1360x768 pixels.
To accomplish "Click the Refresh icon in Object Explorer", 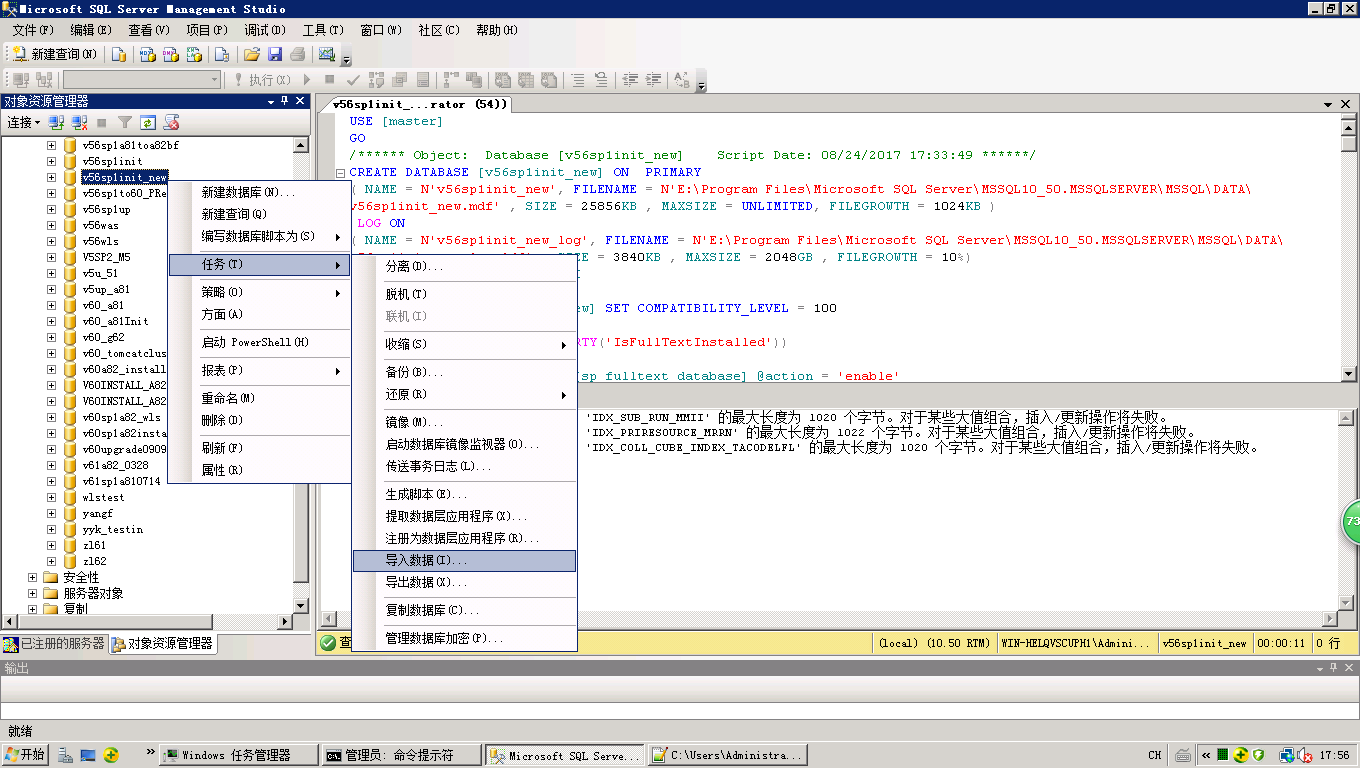I will (x=148, y=123).
